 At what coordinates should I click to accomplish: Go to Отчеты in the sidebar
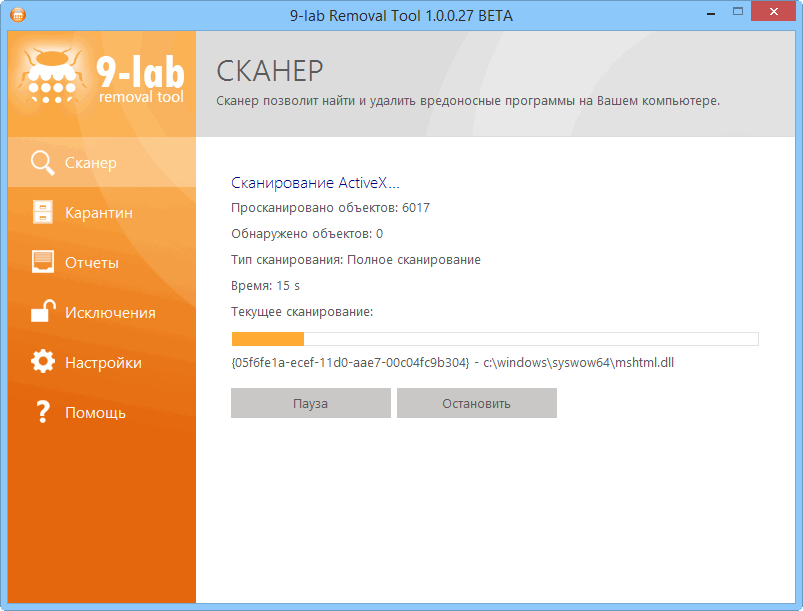(x=102, y=262)
